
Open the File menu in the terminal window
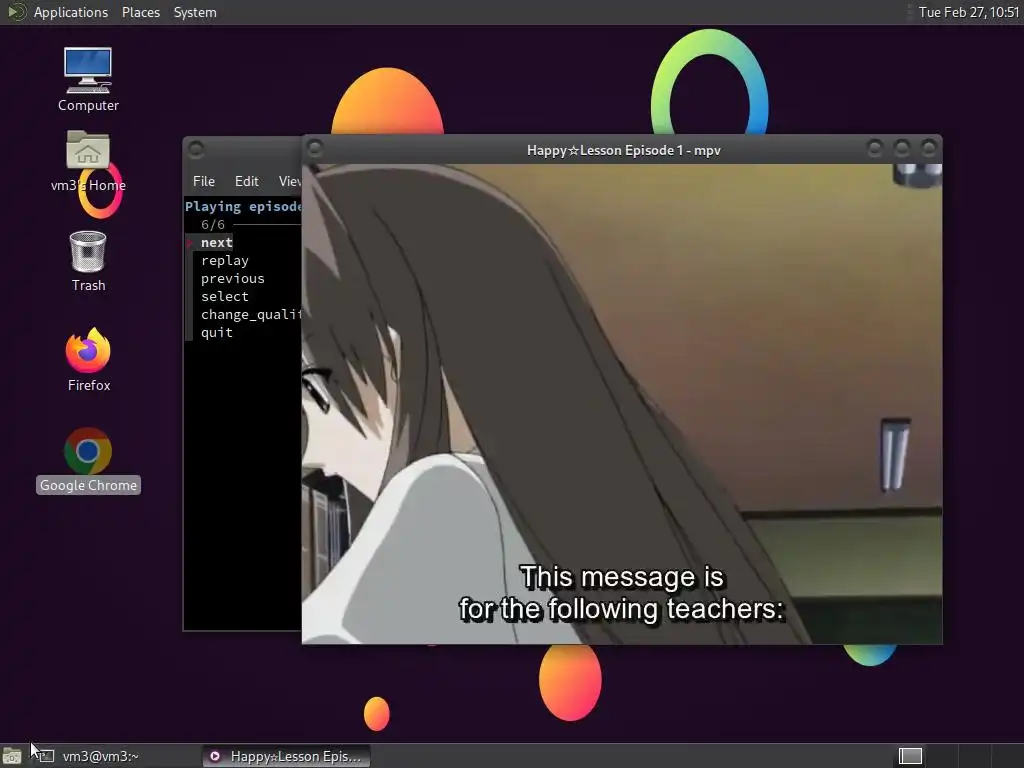tap(204, 181)
